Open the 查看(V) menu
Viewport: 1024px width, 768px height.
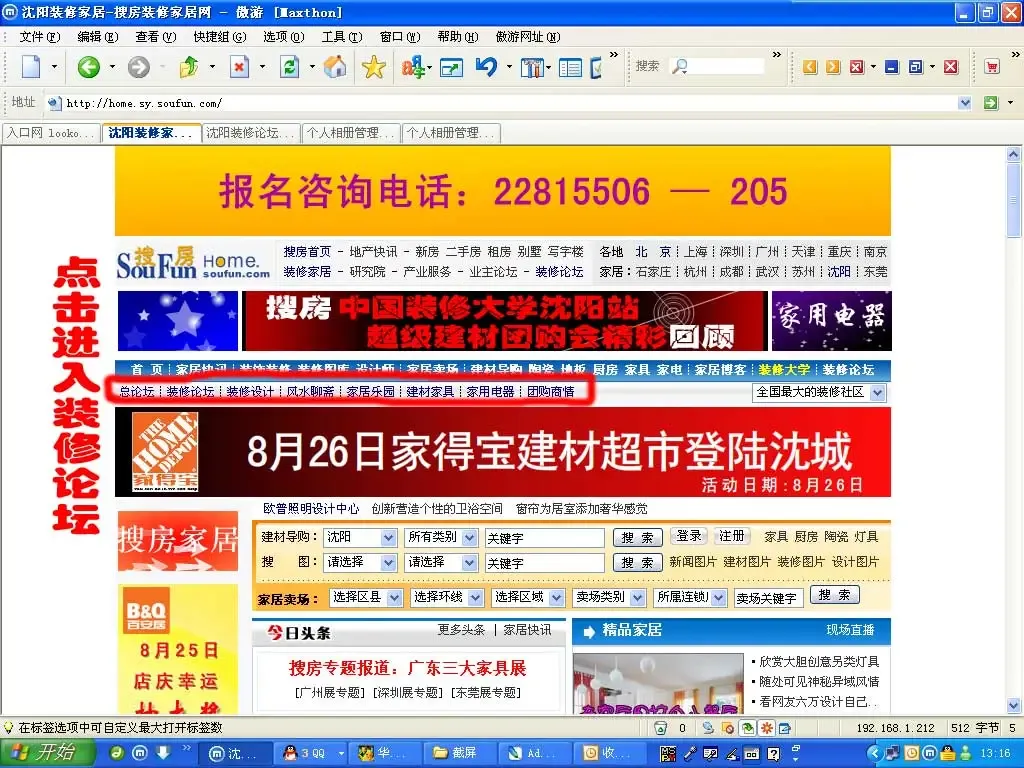tap(156, 37)
